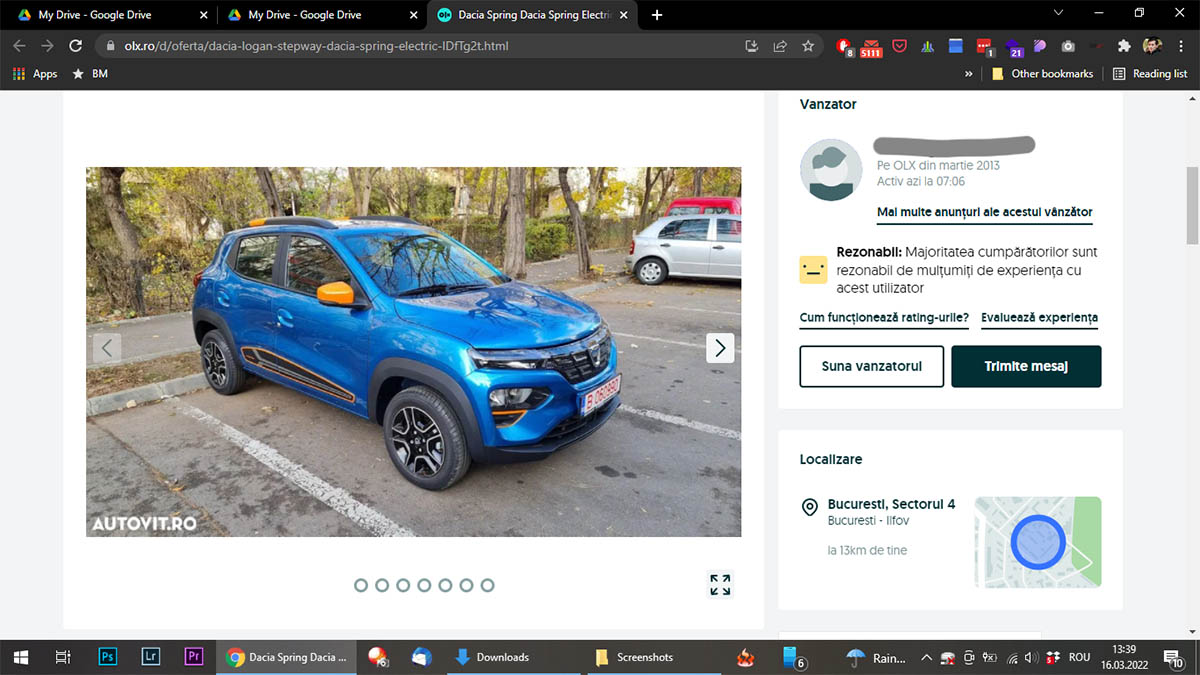
Task: Show hidden system tray icons
Action: tap(926, 657)
